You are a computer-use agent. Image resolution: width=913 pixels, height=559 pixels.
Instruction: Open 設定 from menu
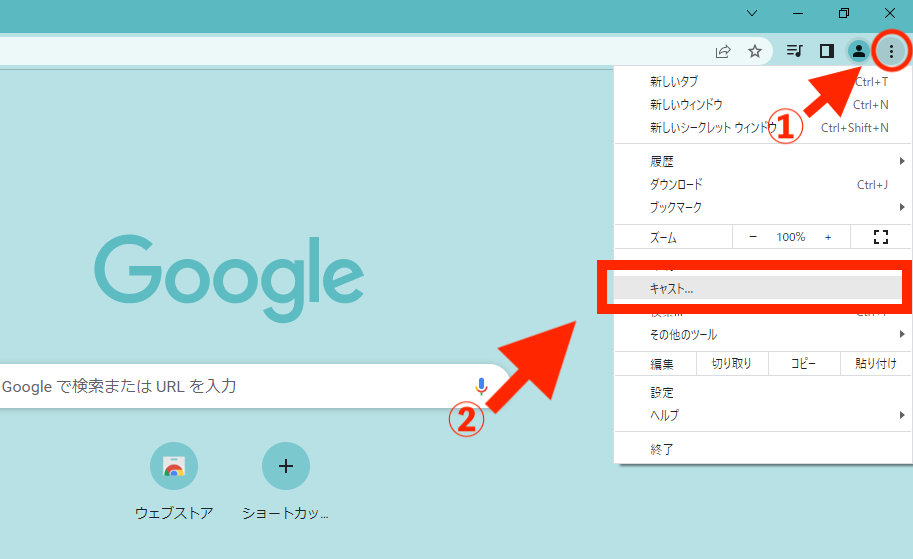pyautogui.click(x=763, y=392)
